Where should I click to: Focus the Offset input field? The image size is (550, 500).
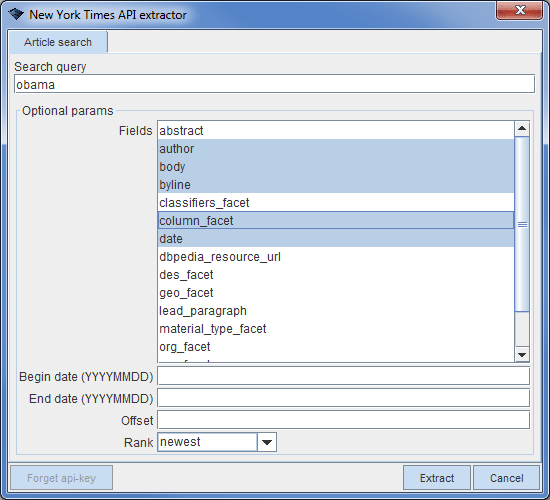coord(343,420)
